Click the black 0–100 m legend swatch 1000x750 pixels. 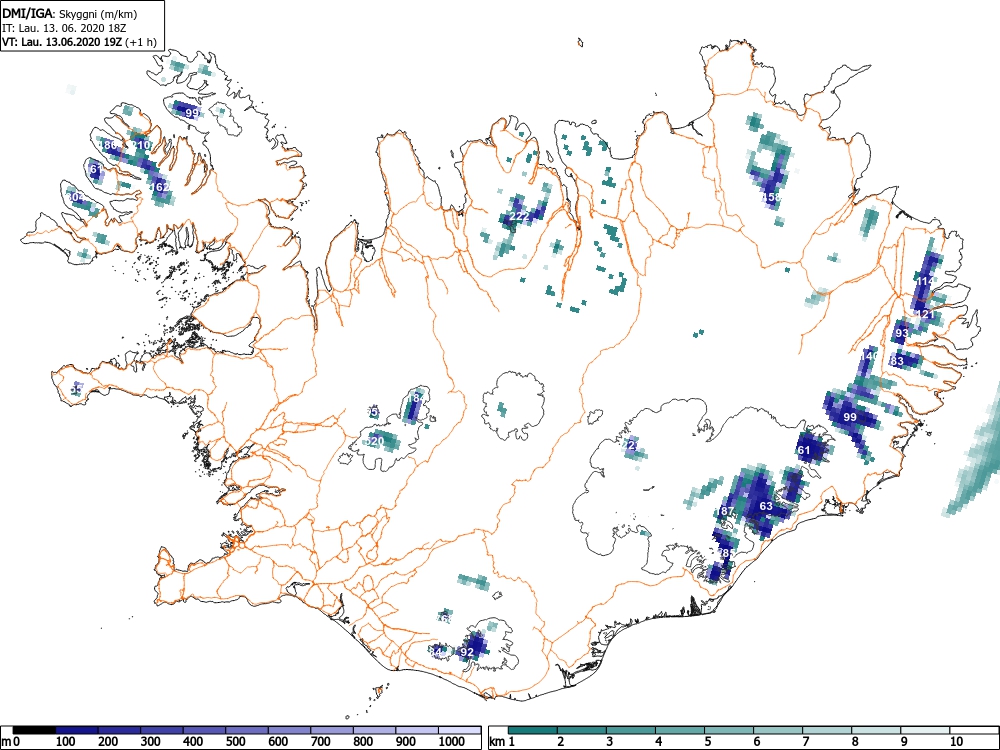(x=34, y=730)
